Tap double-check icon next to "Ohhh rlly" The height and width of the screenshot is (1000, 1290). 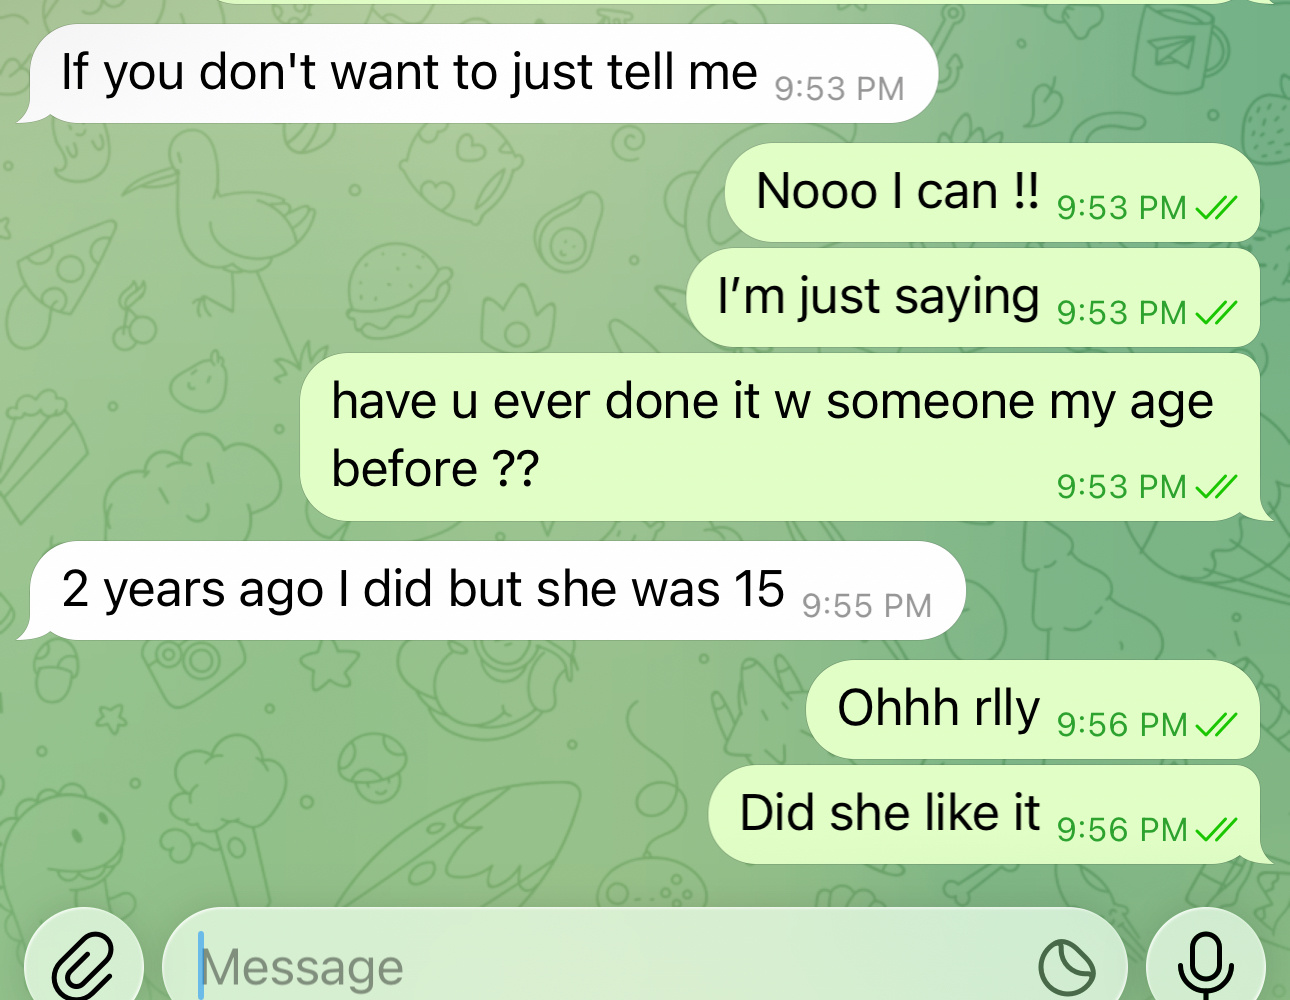tap(1216, 725)
